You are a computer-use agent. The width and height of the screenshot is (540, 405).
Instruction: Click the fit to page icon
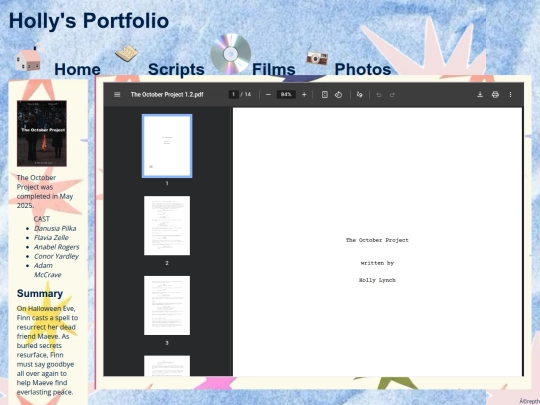324,94
